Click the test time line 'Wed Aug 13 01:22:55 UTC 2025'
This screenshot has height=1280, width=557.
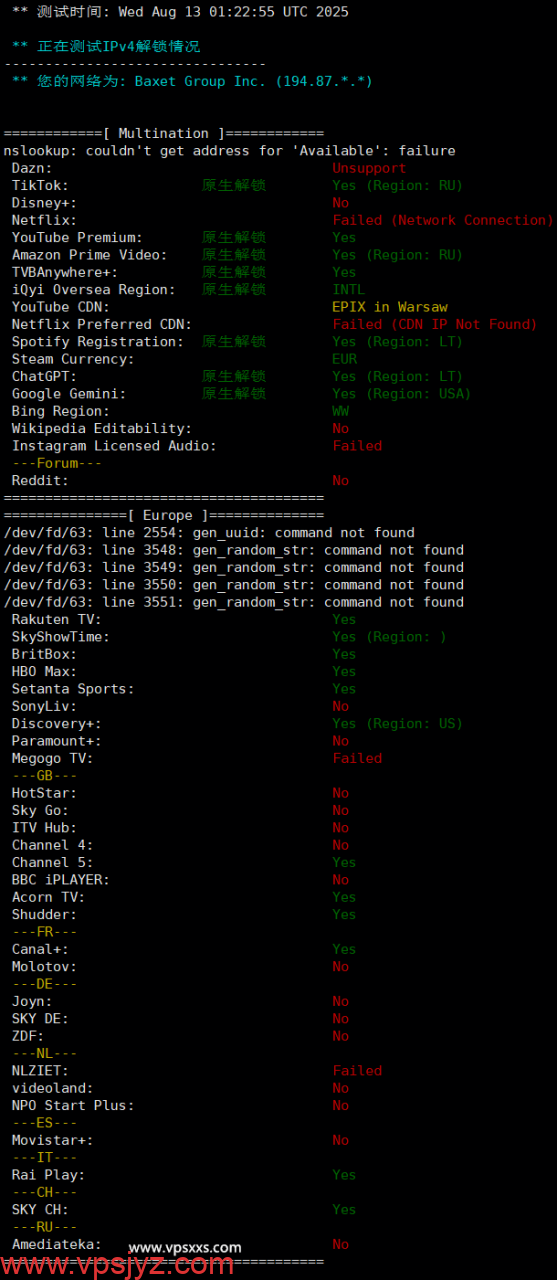[x=233, y=12]
